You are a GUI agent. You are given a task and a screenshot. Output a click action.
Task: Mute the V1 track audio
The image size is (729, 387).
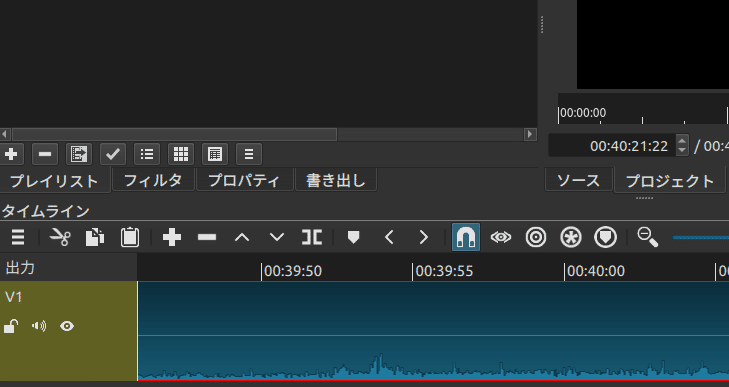39,326
